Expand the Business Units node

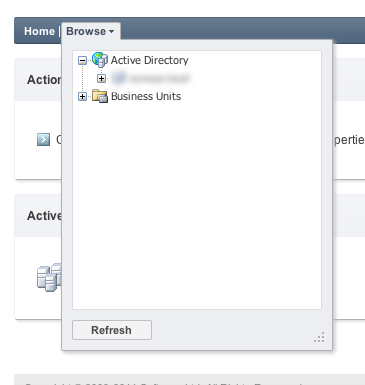pos(82,96)
